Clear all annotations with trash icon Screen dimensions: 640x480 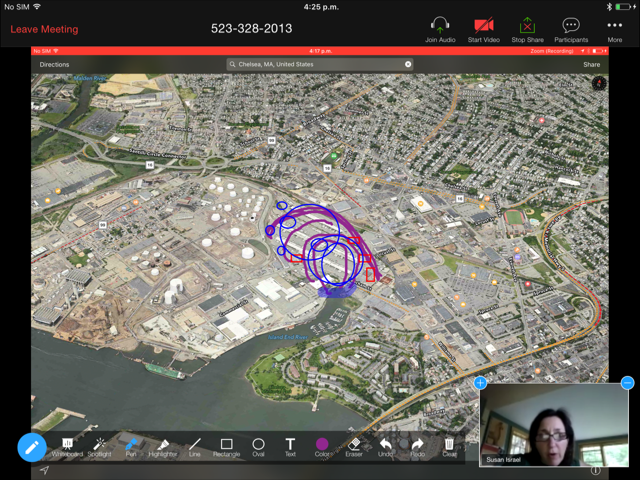(x=449, y=447)
